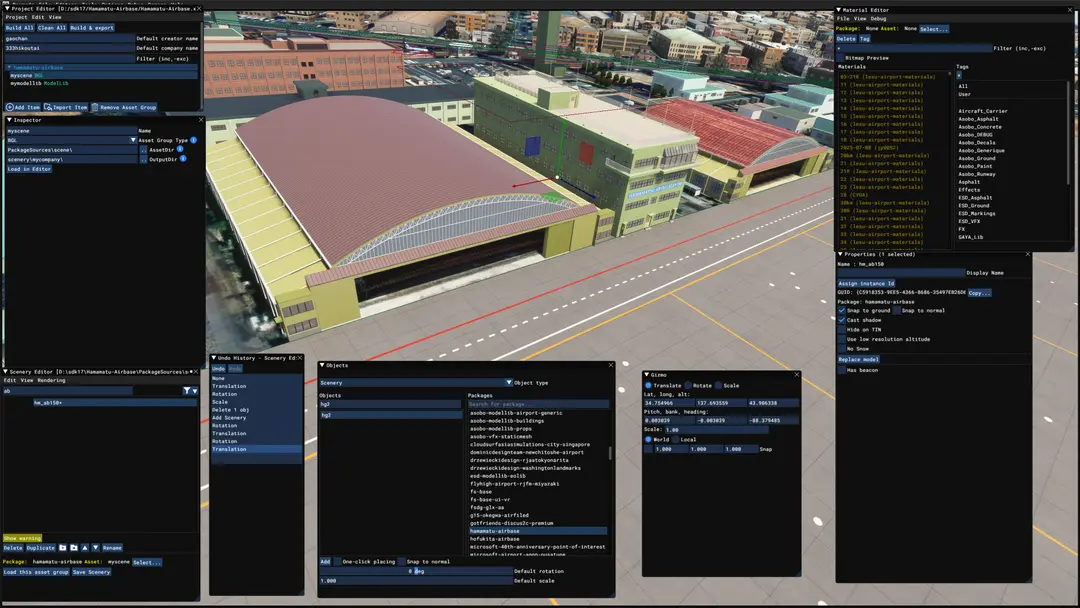Click the Scale value field in Gizmo
1080x608 pixels.
[716, 430]
